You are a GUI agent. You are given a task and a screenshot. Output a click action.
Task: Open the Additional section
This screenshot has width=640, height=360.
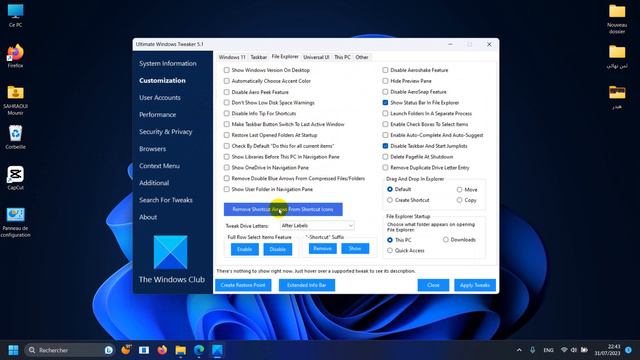pos(154,183)
